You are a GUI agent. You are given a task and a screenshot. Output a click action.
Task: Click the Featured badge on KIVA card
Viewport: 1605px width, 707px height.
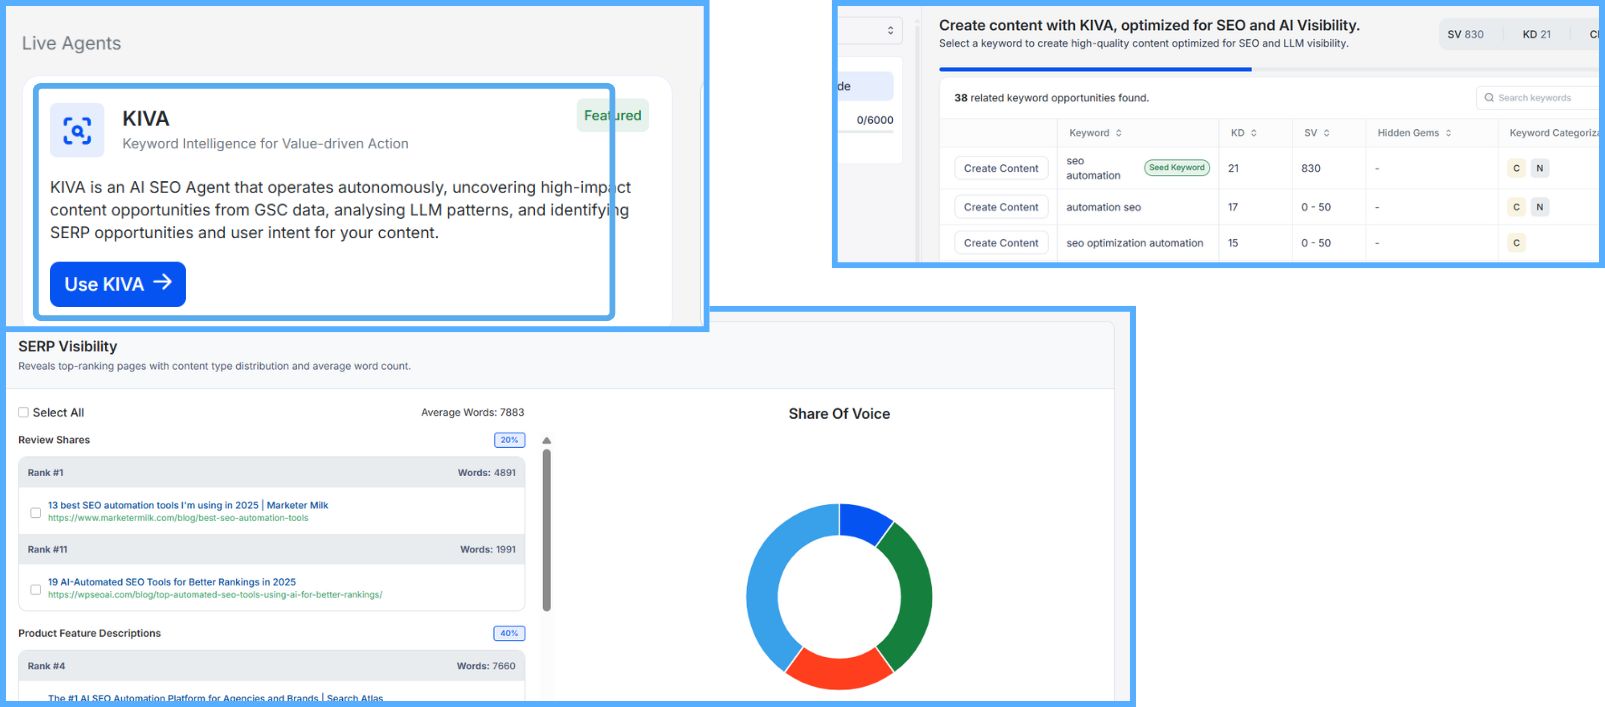612,115
